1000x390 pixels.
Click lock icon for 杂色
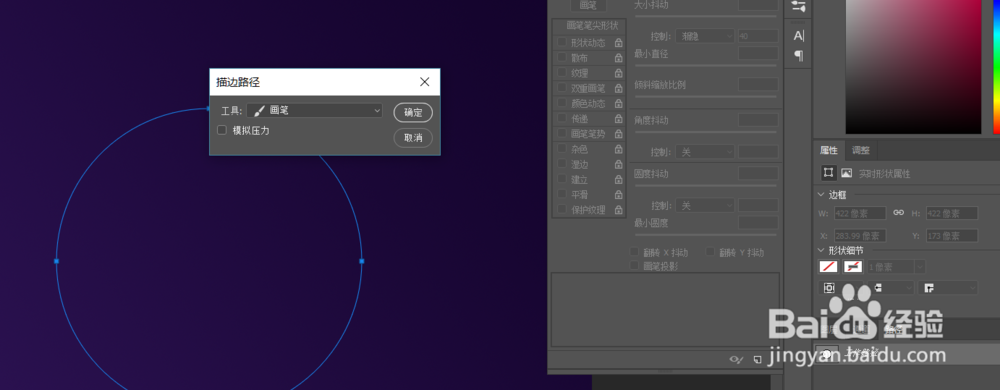click(618, 149)
